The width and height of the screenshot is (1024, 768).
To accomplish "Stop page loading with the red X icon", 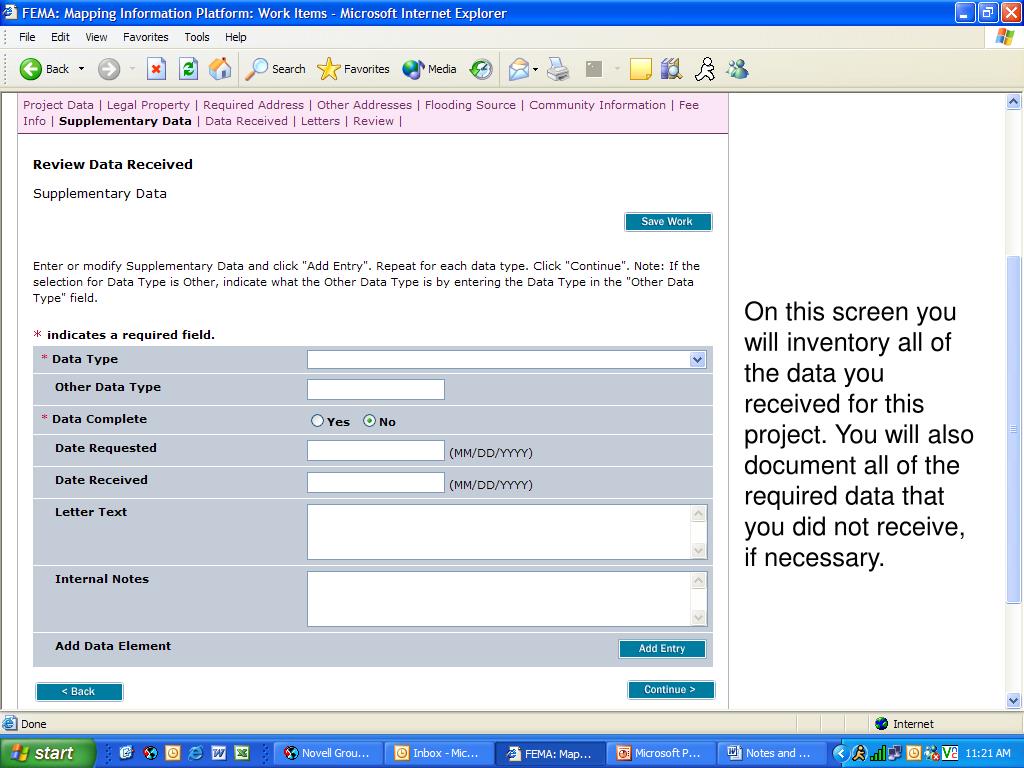I will point(156,69).
